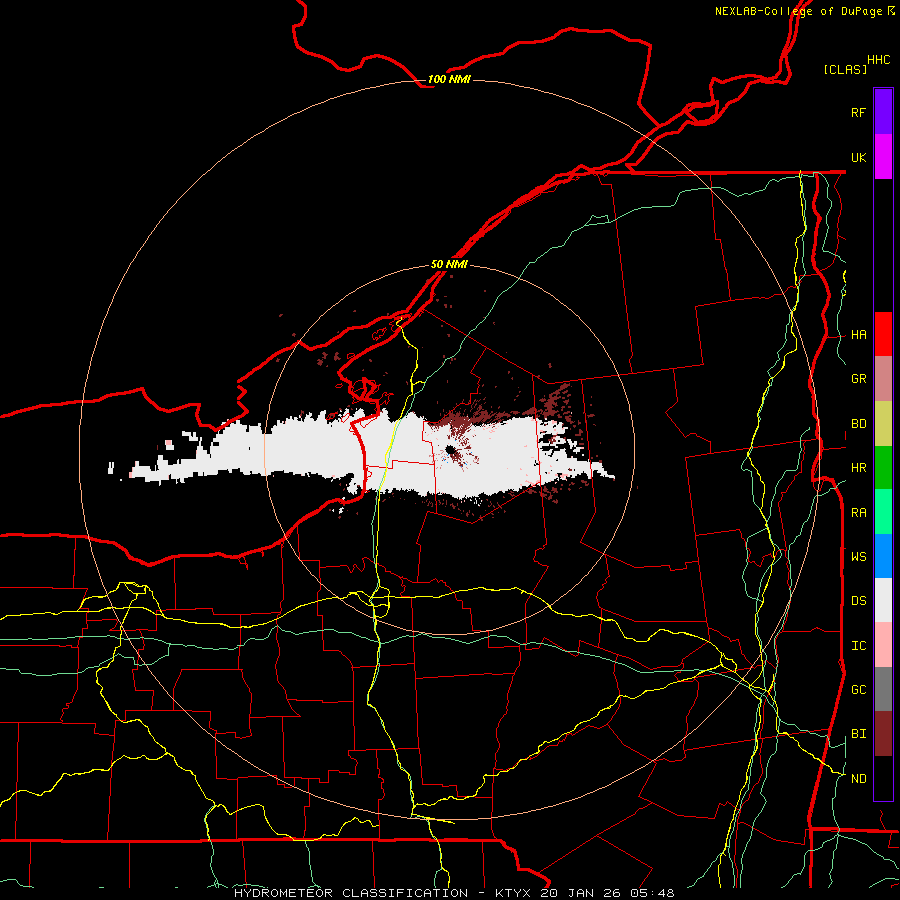The height and width of the screenshot is (900, 900).
Task: Click the RF legend label
Action: [x=858, y=112]
